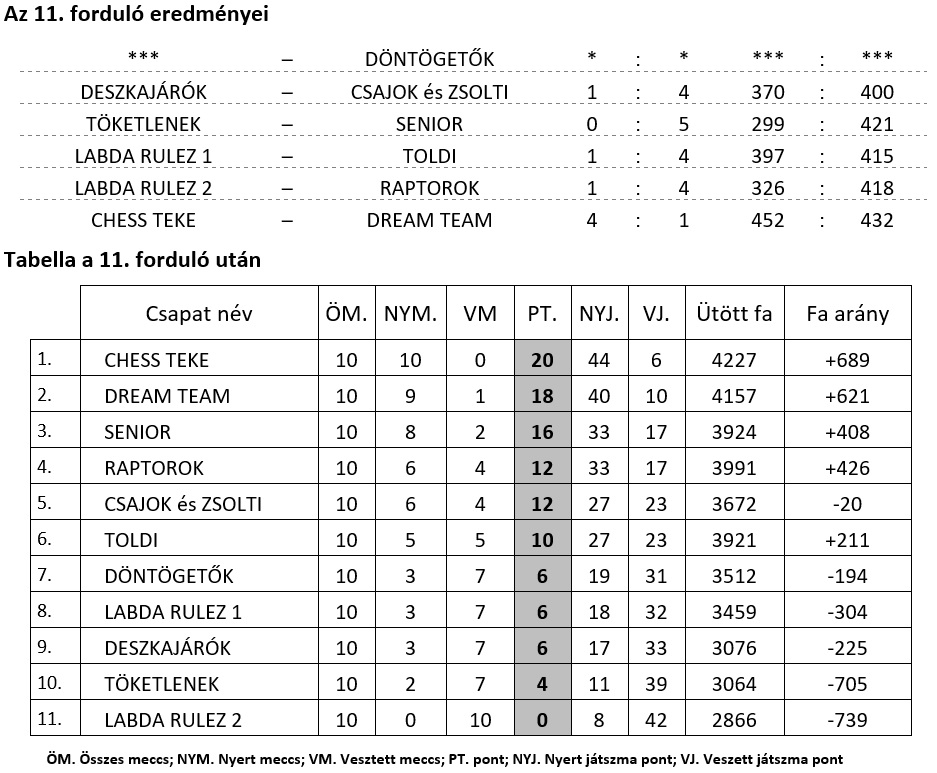
Task: Click the highlighted 20 points cell
Action: coord(542,360)
